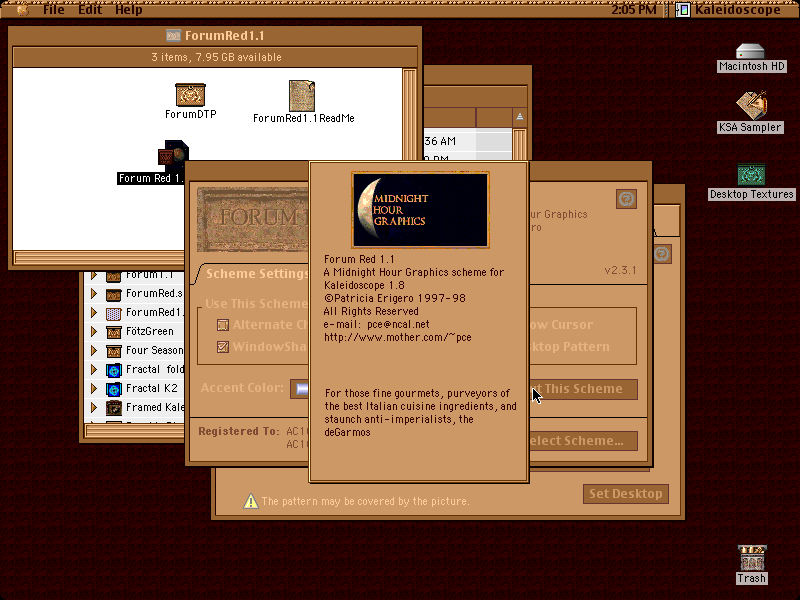Click the This Scheme button
Image resolution: width=800 pixels, height=600 pixels.
[583, 389]
